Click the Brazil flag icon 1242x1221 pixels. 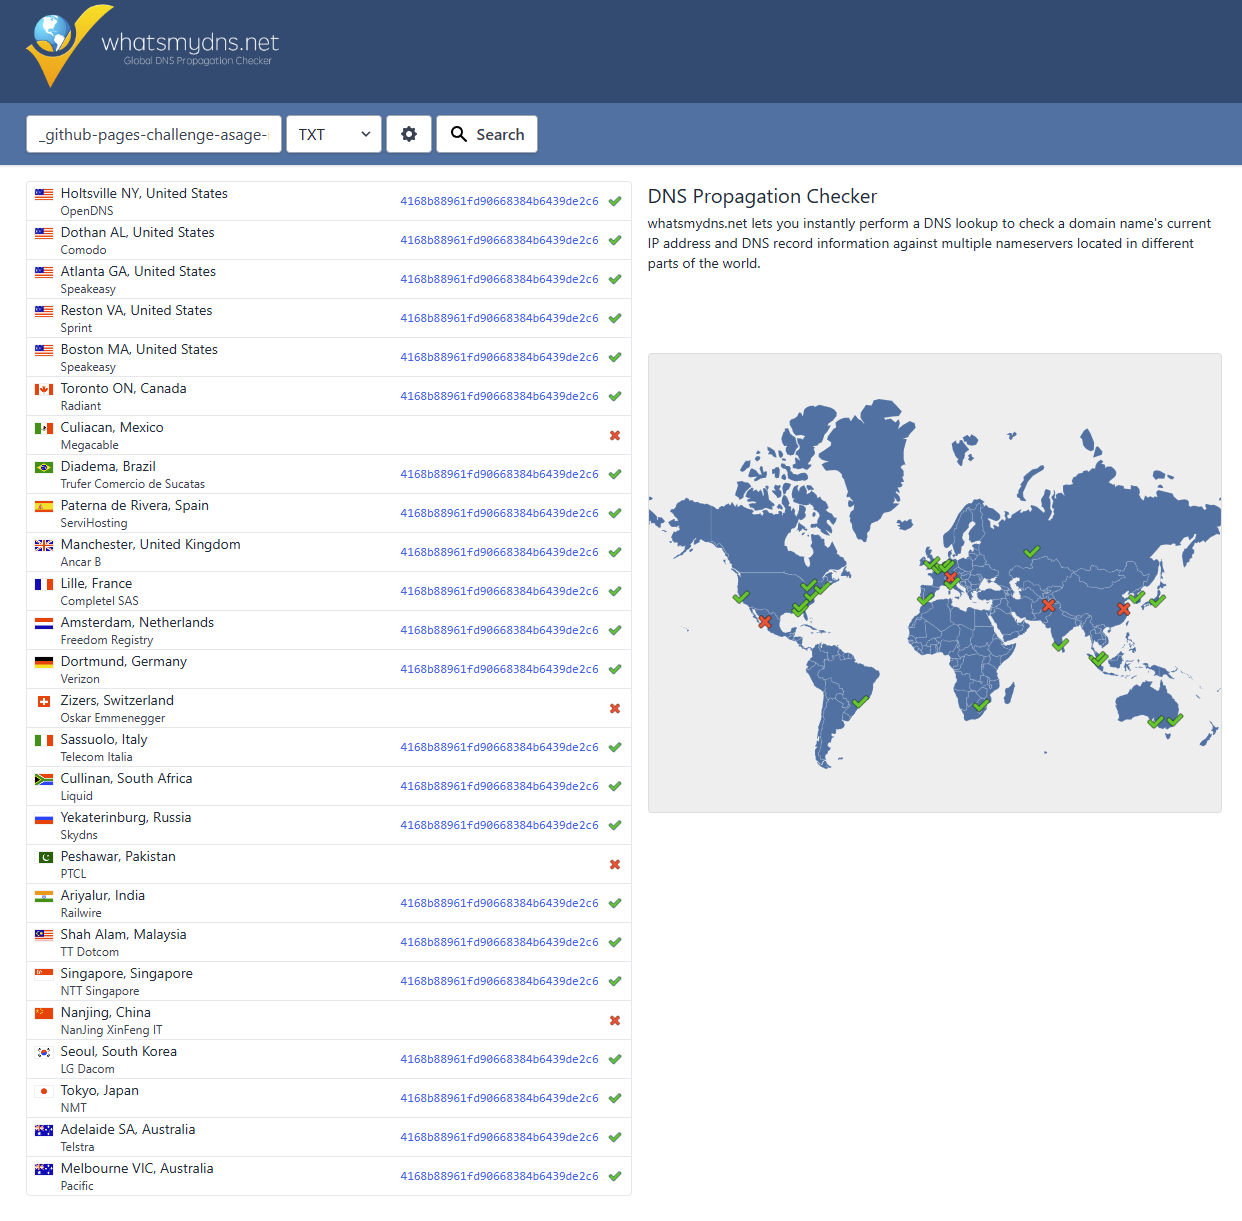44,467
